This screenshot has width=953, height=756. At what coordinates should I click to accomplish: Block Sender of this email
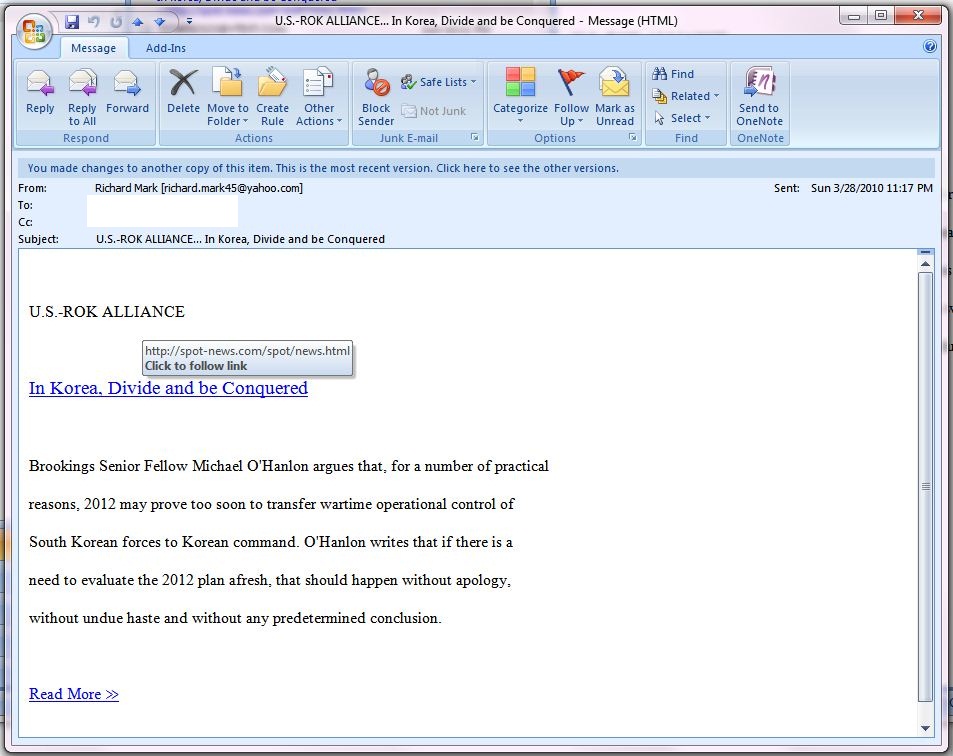pos(376,97)
